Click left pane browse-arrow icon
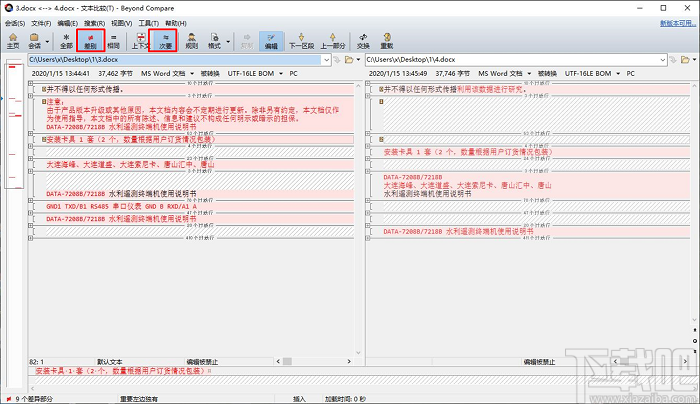 click(x=338, y=60)
